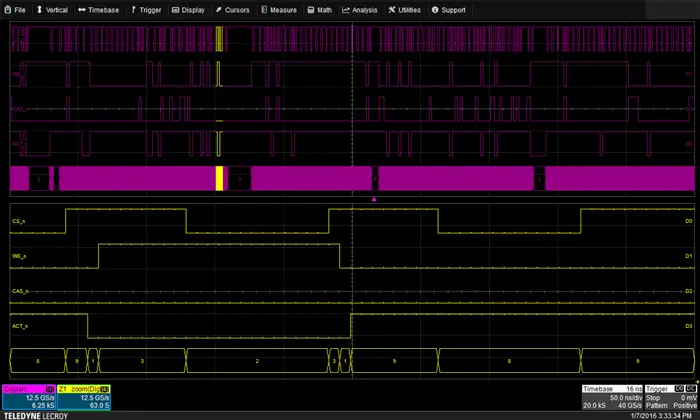The width and height of the screenshot is (700, 420).
Task: Select the ACT_n waveform label in zoom
Action: coord(20,326)
